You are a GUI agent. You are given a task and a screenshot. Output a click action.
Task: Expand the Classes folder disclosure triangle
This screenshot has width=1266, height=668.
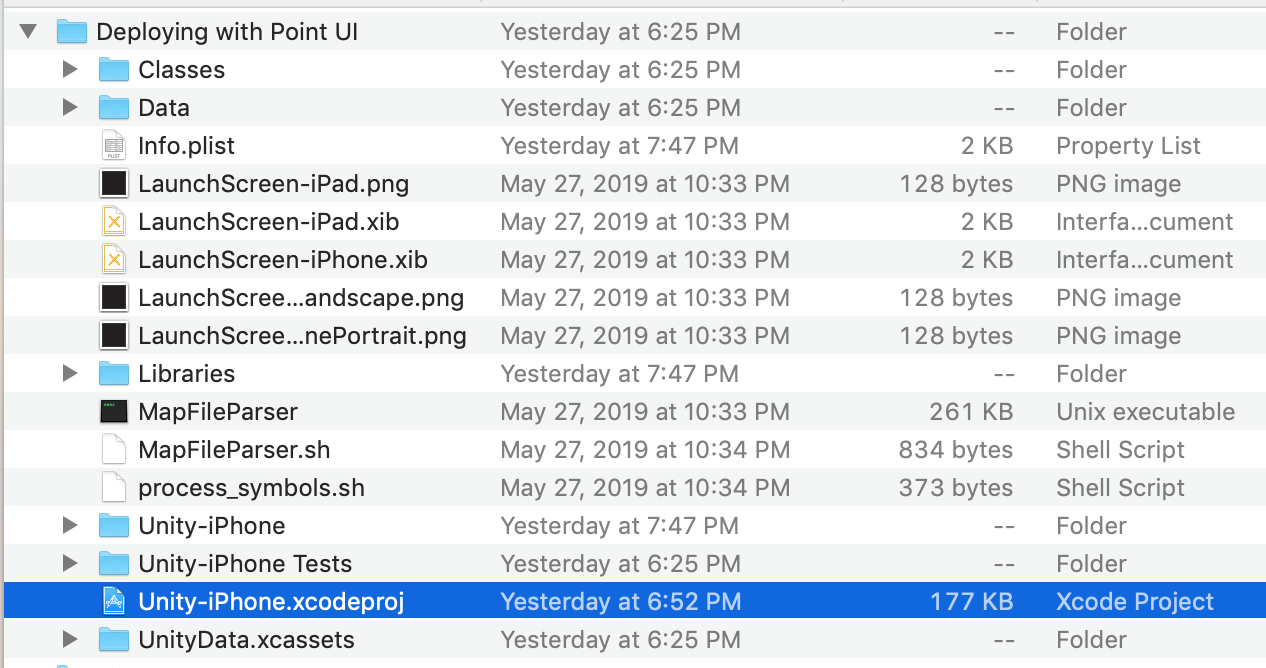70,70
